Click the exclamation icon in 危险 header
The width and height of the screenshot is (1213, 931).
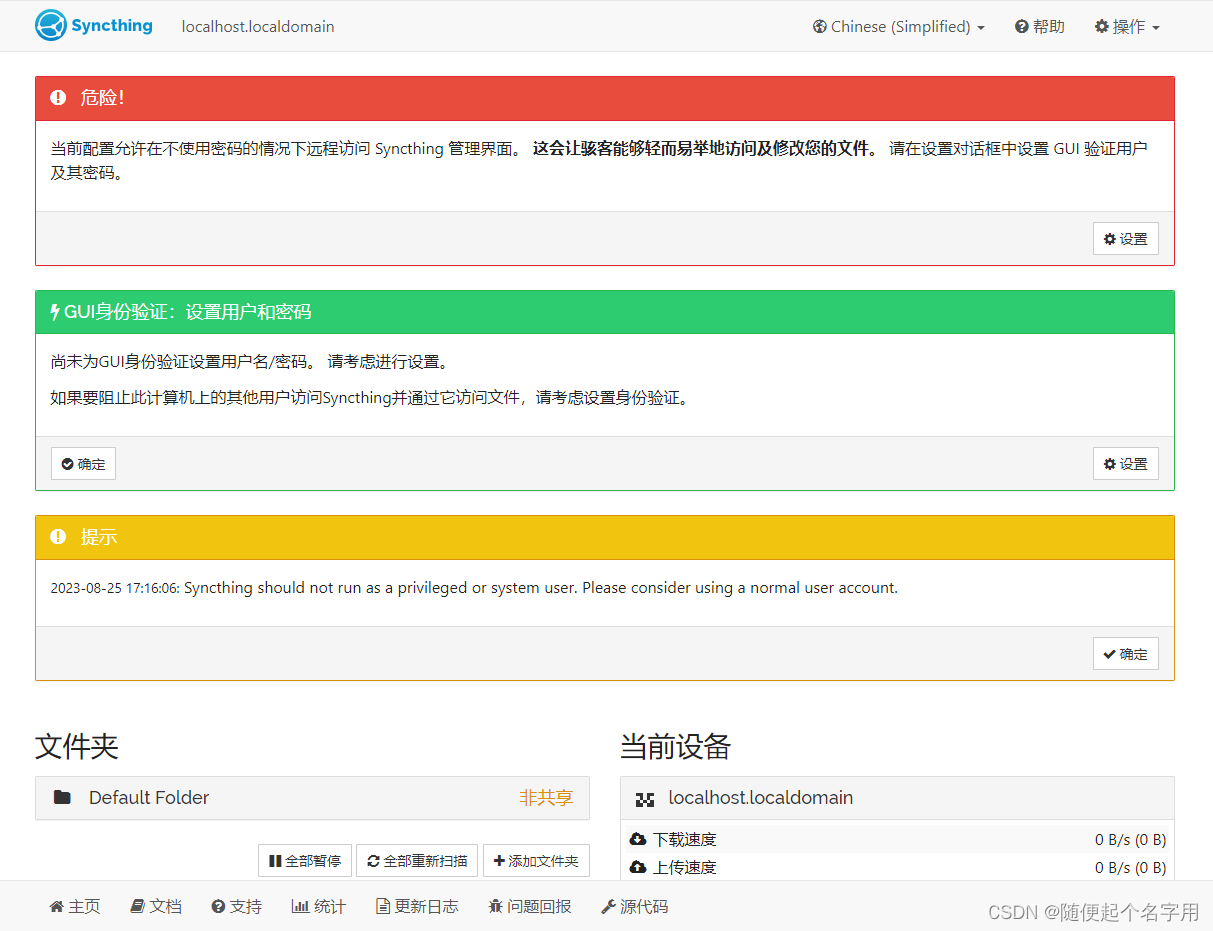(58, 98)
